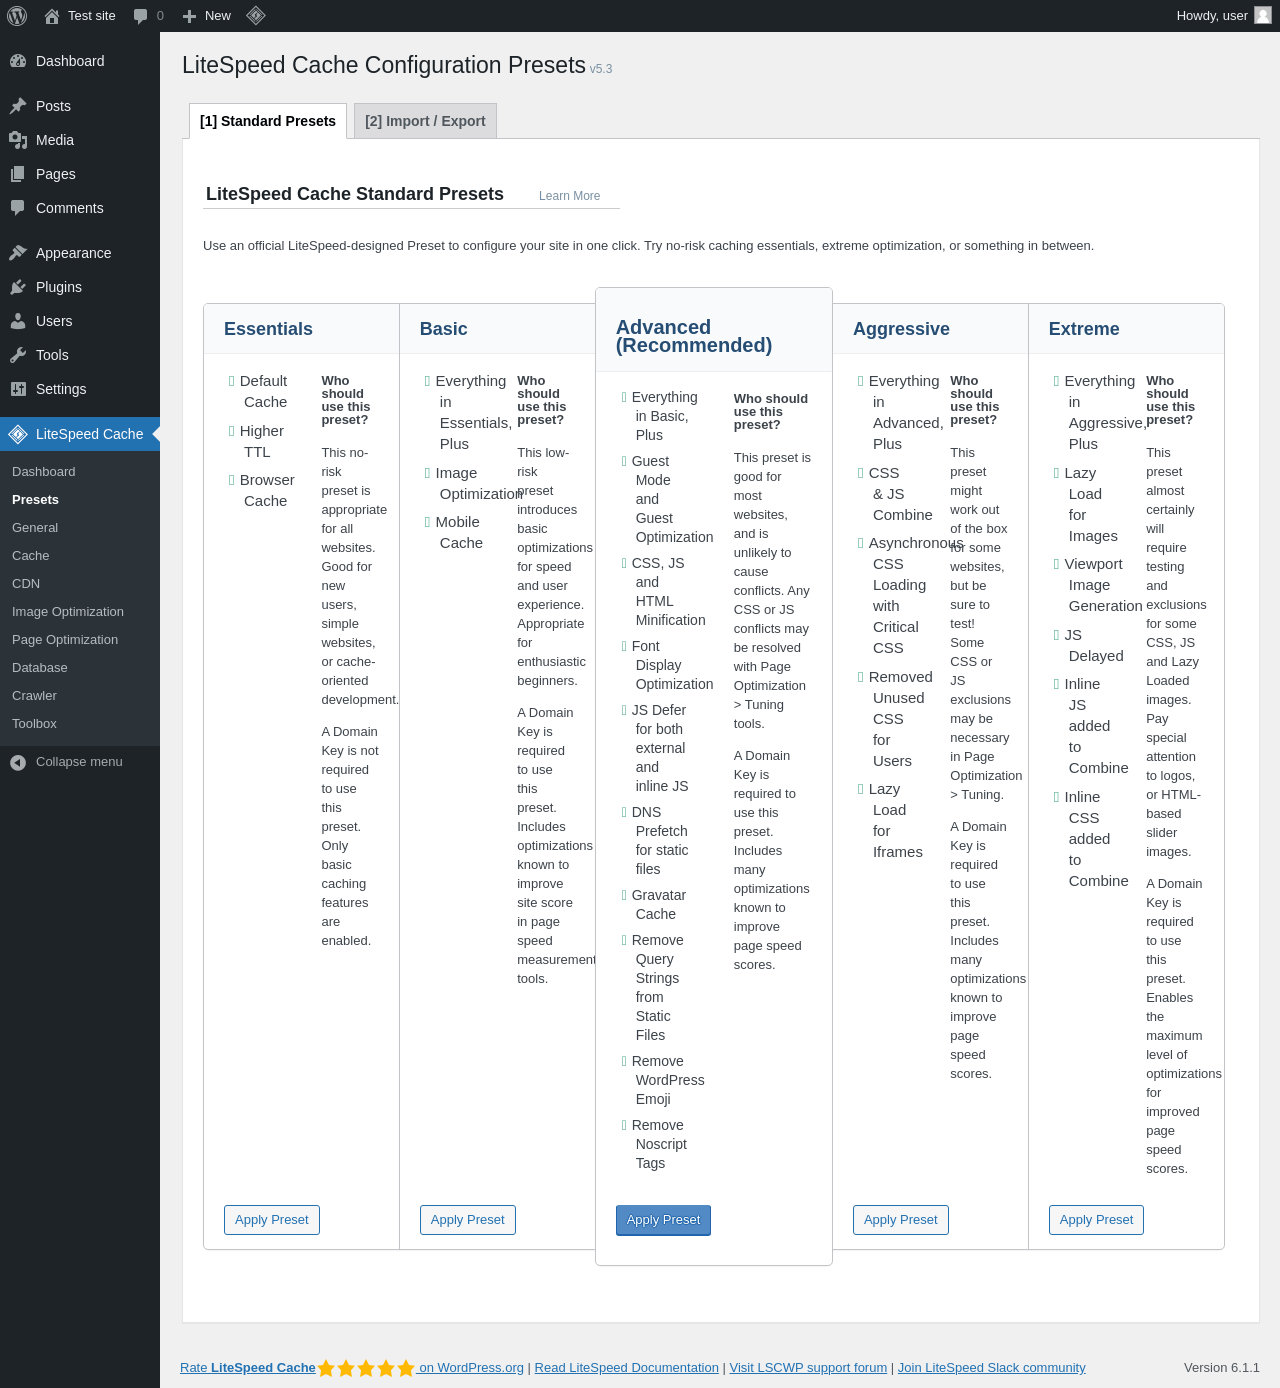Apply the Aggressive preset
This screenshot has width=1280, height=1388.
pyautogui.click(x=901, y=1220)
